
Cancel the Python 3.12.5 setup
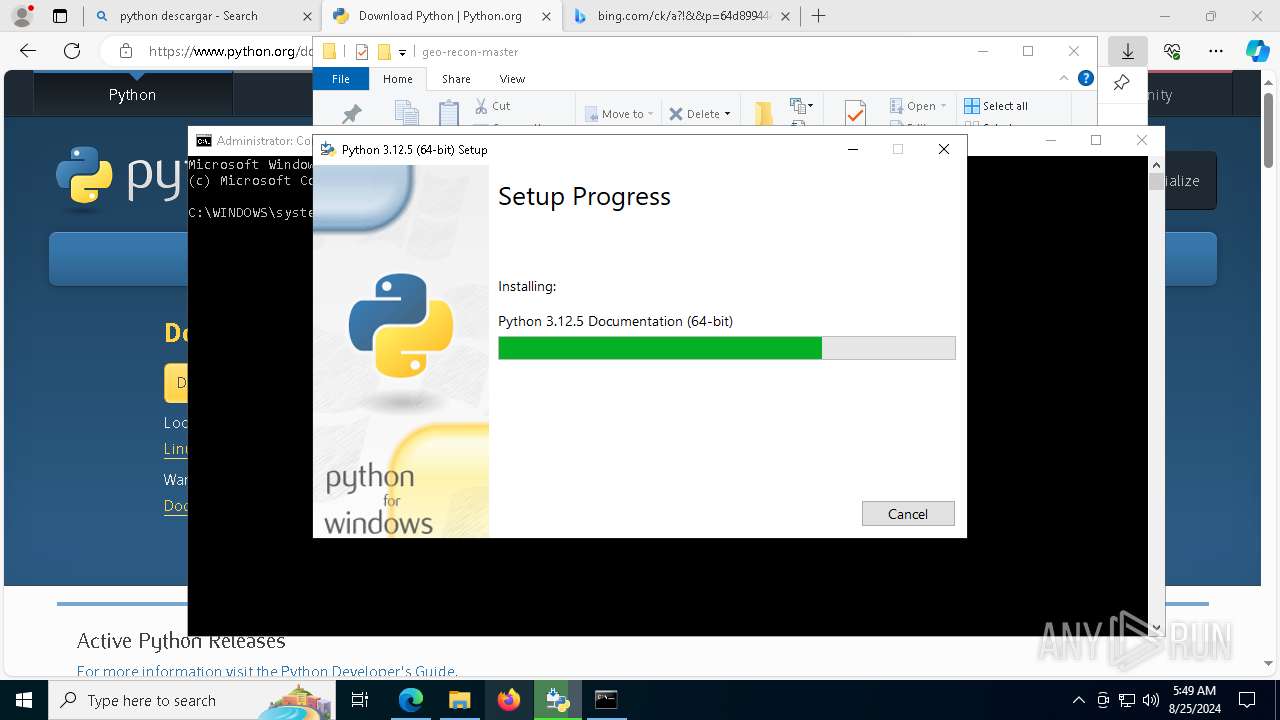(x=908, y=513)
